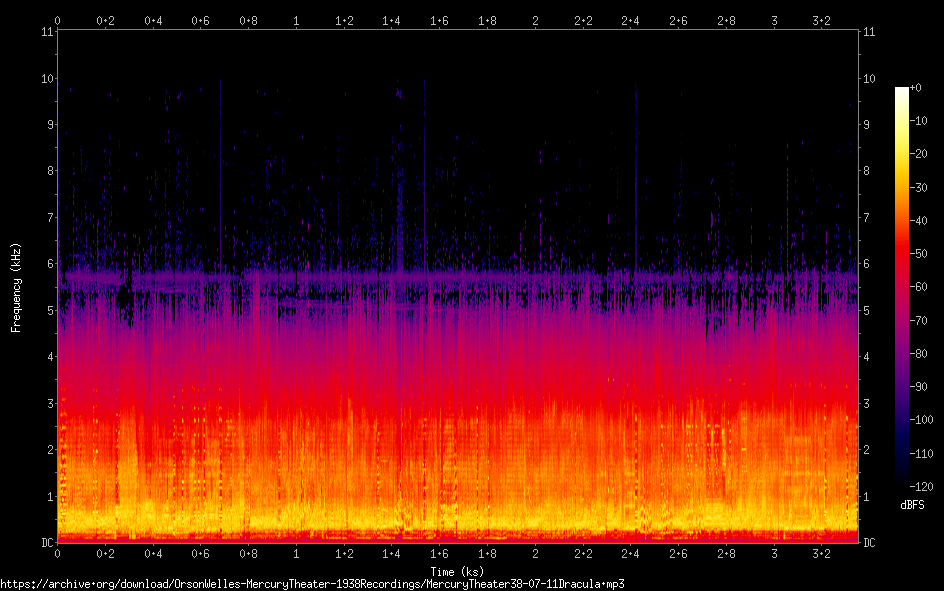Click the "-80" color scale label
Viewport: 944px width, 591px height.
(x=918, y=354)
